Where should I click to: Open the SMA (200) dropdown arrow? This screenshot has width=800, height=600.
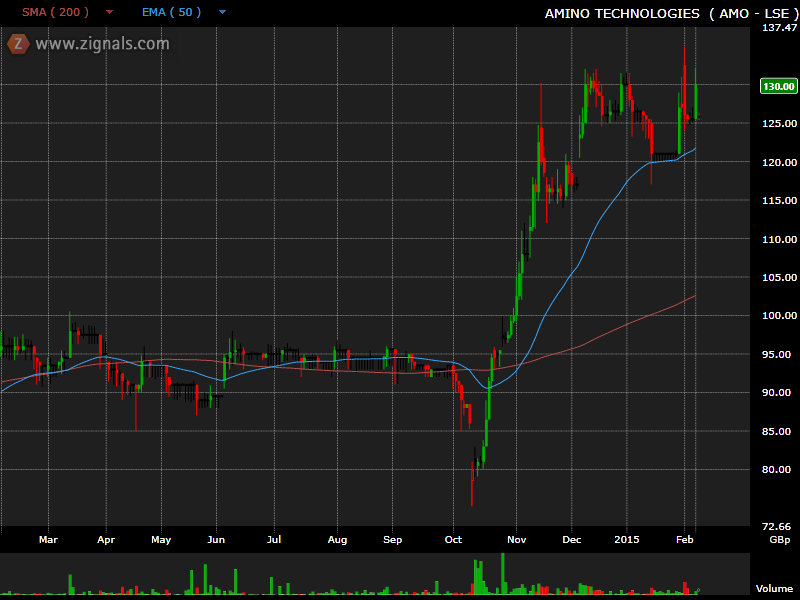tap(109, 13)
